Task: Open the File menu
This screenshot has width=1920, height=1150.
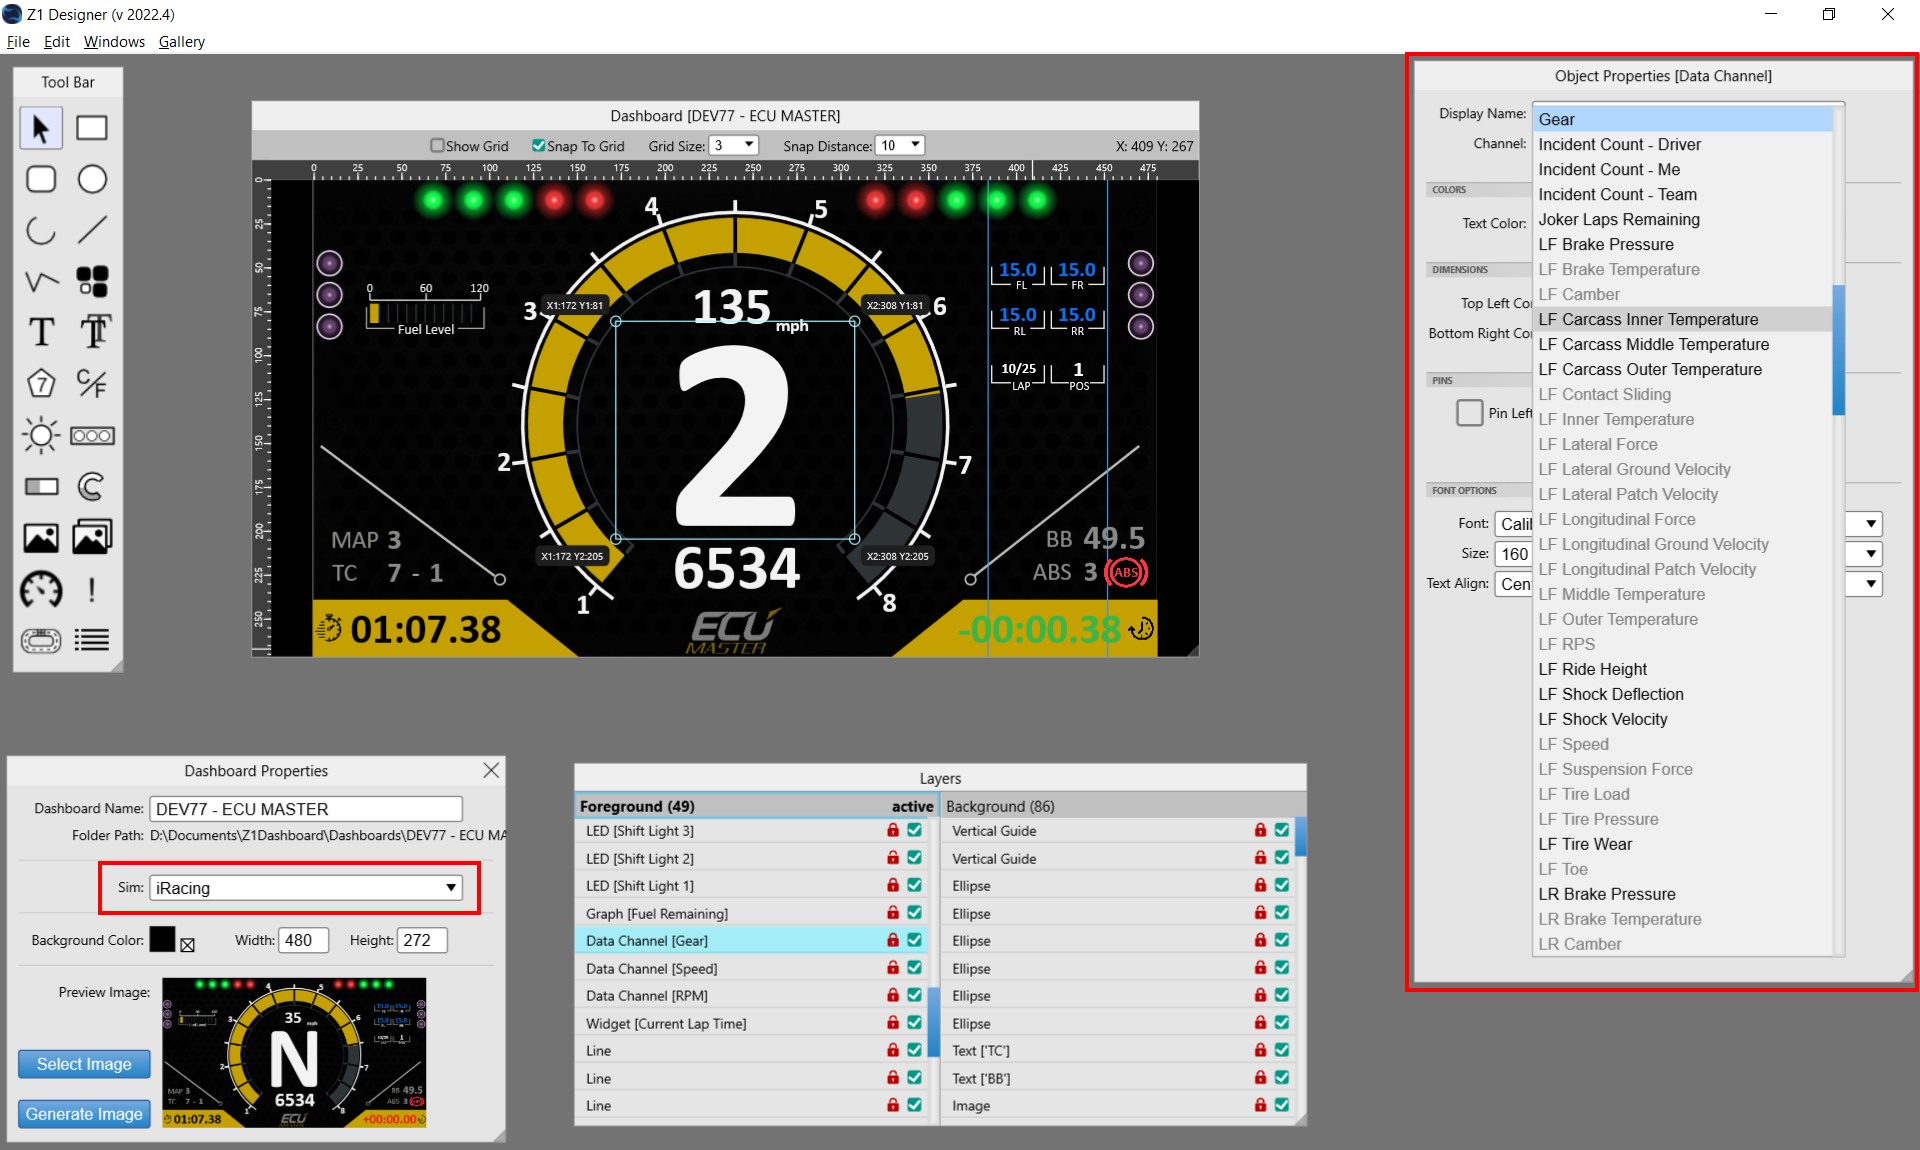Action: click(x=18, y=42)
